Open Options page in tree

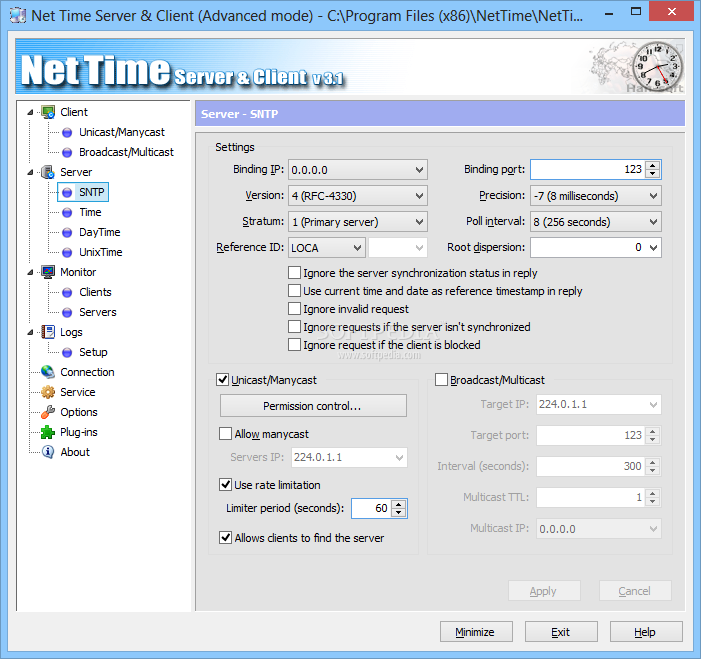click(79, 412)
